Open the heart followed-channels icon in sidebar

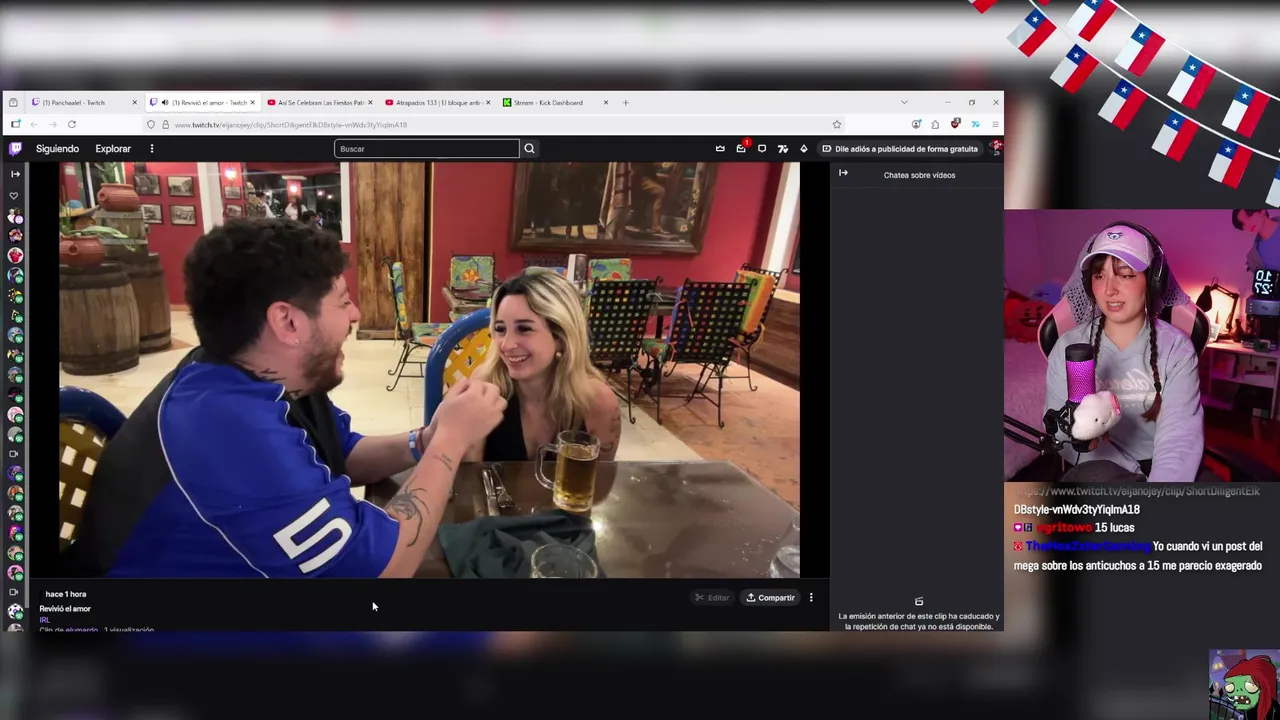(x=15, y=196)
